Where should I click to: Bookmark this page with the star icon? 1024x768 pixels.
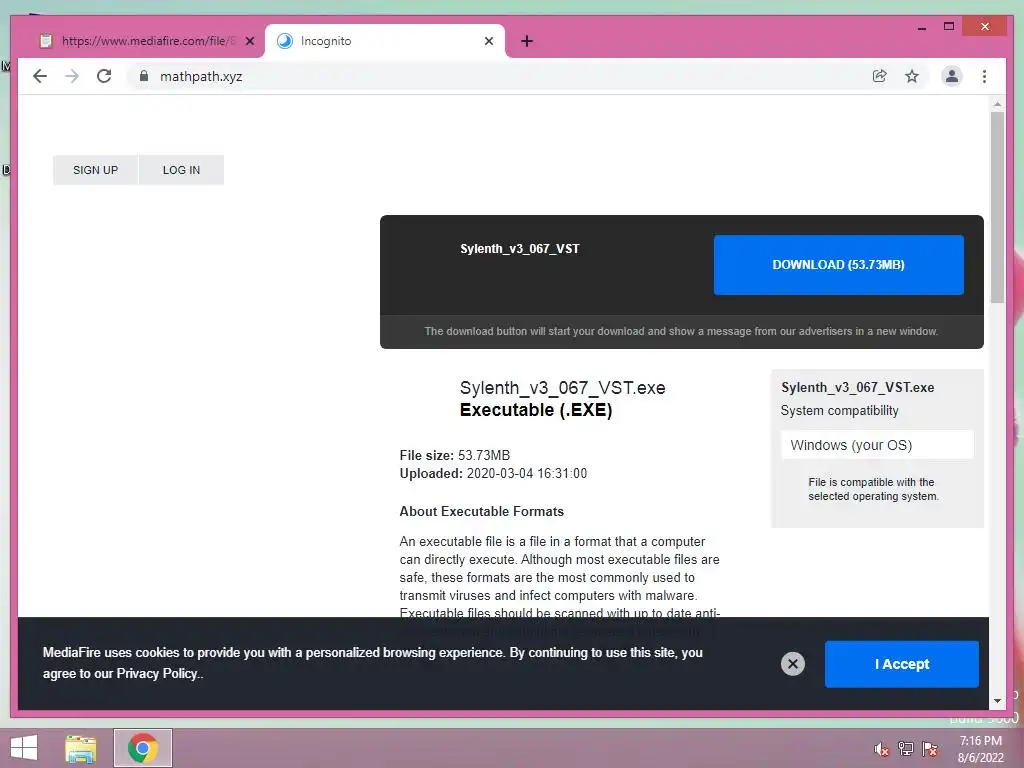tap(912, 76)
